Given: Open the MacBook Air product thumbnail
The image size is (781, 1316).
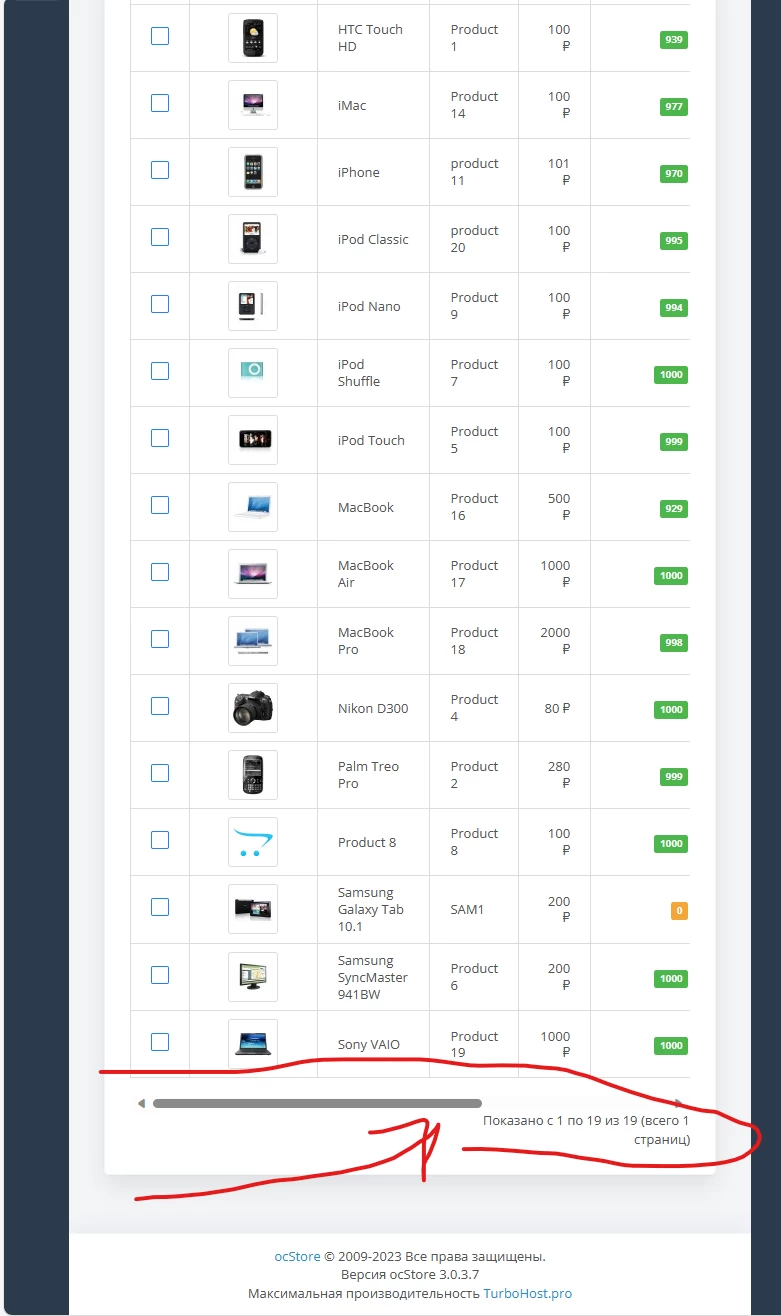Looking at the screenshot, I should tap(253, 574).
